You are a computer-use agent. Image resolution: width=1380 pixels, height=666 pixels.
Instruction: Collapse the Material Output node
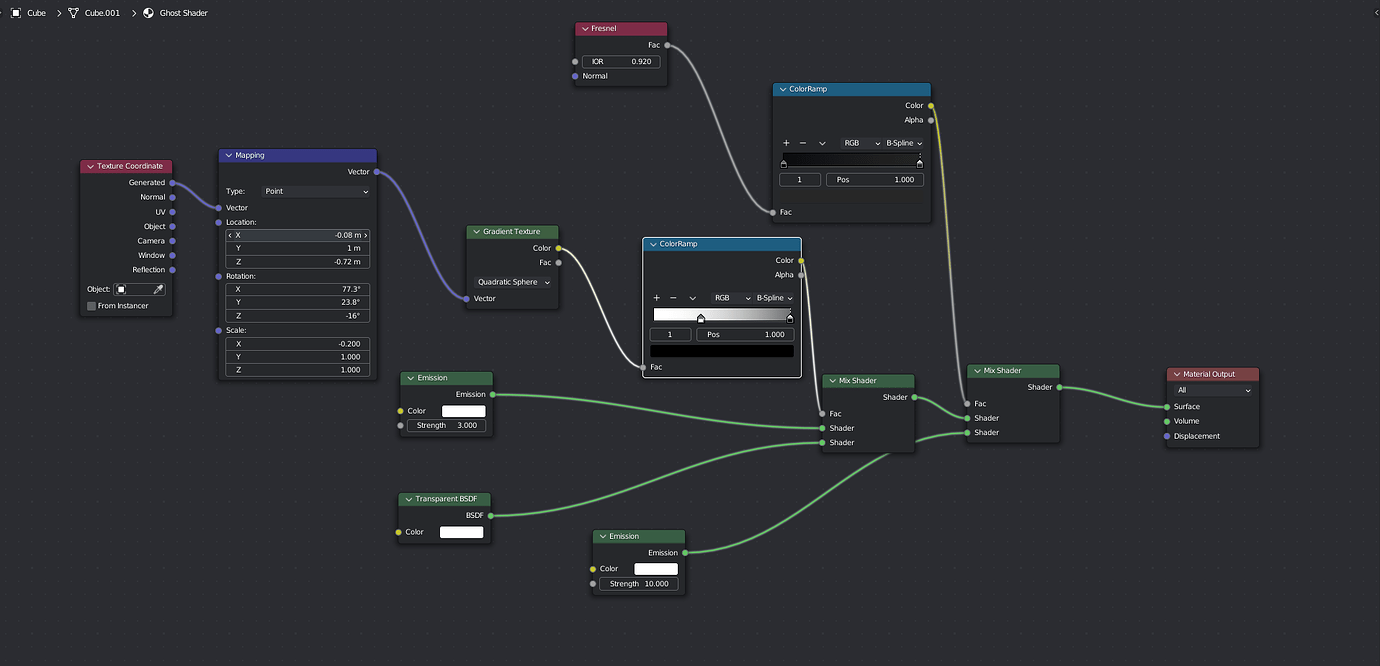coord(1176,374)
